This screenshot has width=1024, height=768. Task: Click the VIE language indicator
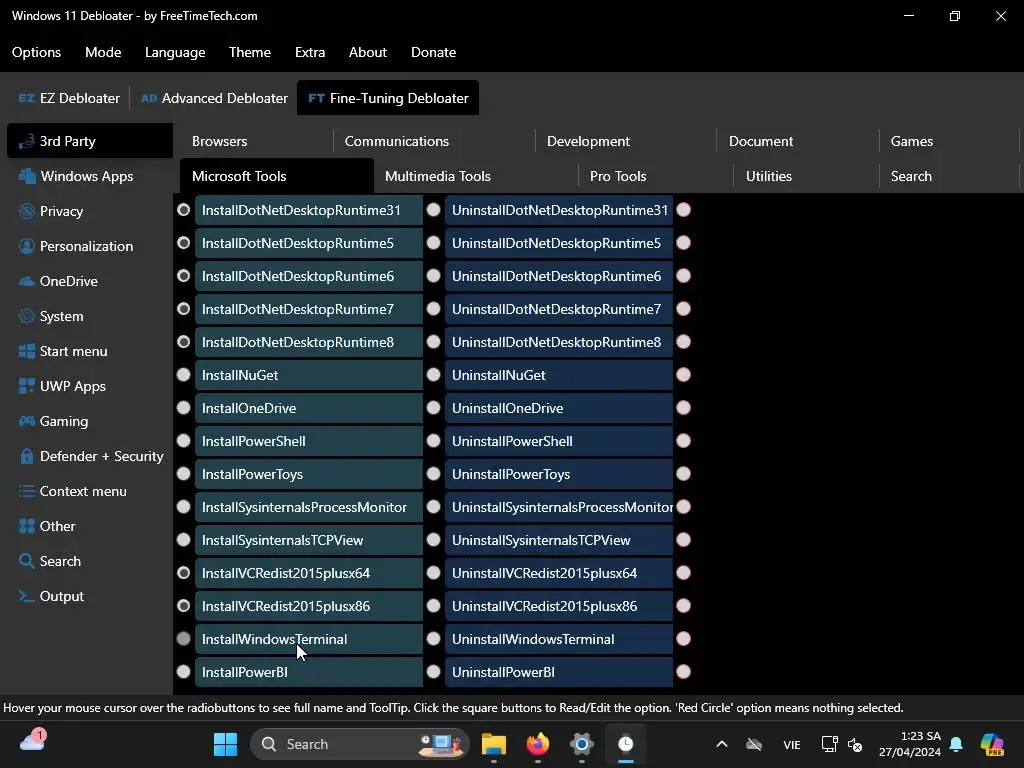click(x=792, y=744)
